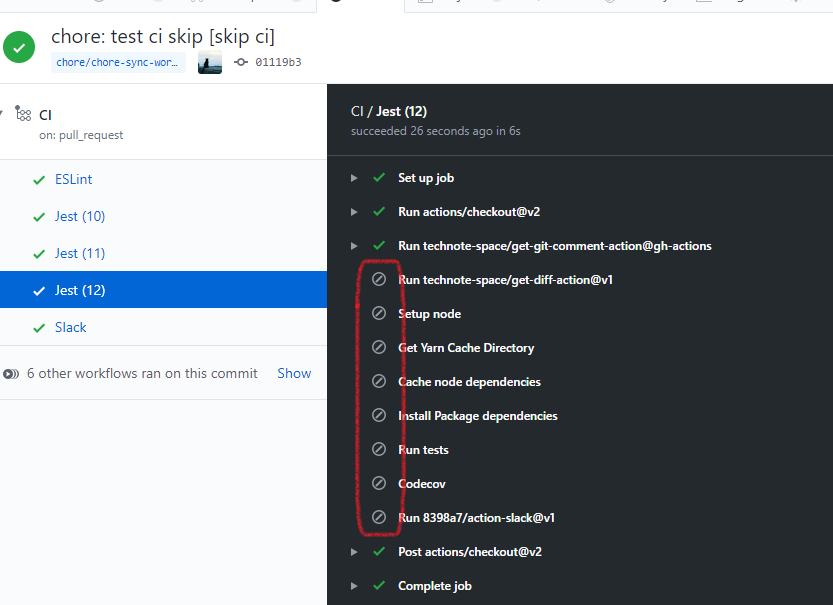Open commit hash 01119b3

tap(278, 62)
